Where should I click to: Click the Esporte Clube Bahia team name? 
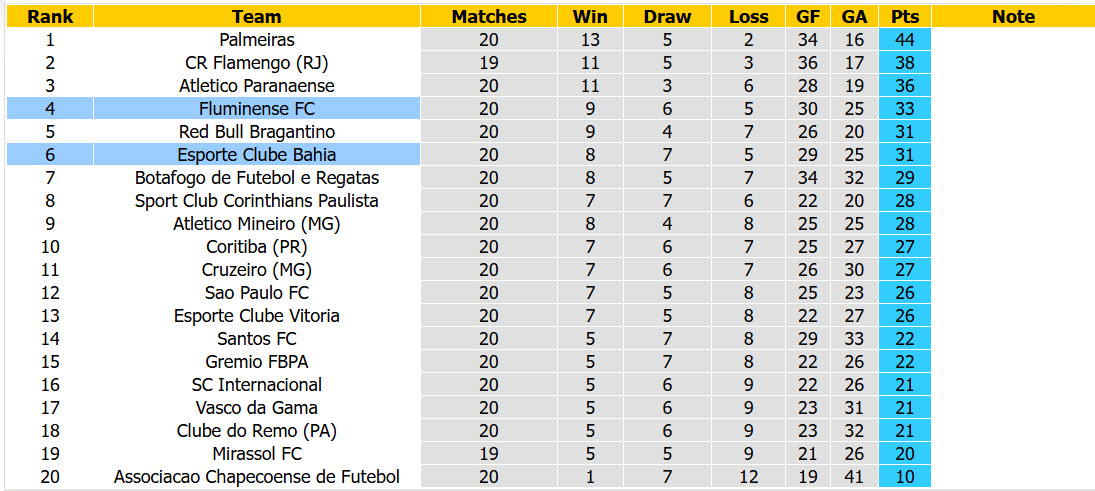click(x=257, y=154)
